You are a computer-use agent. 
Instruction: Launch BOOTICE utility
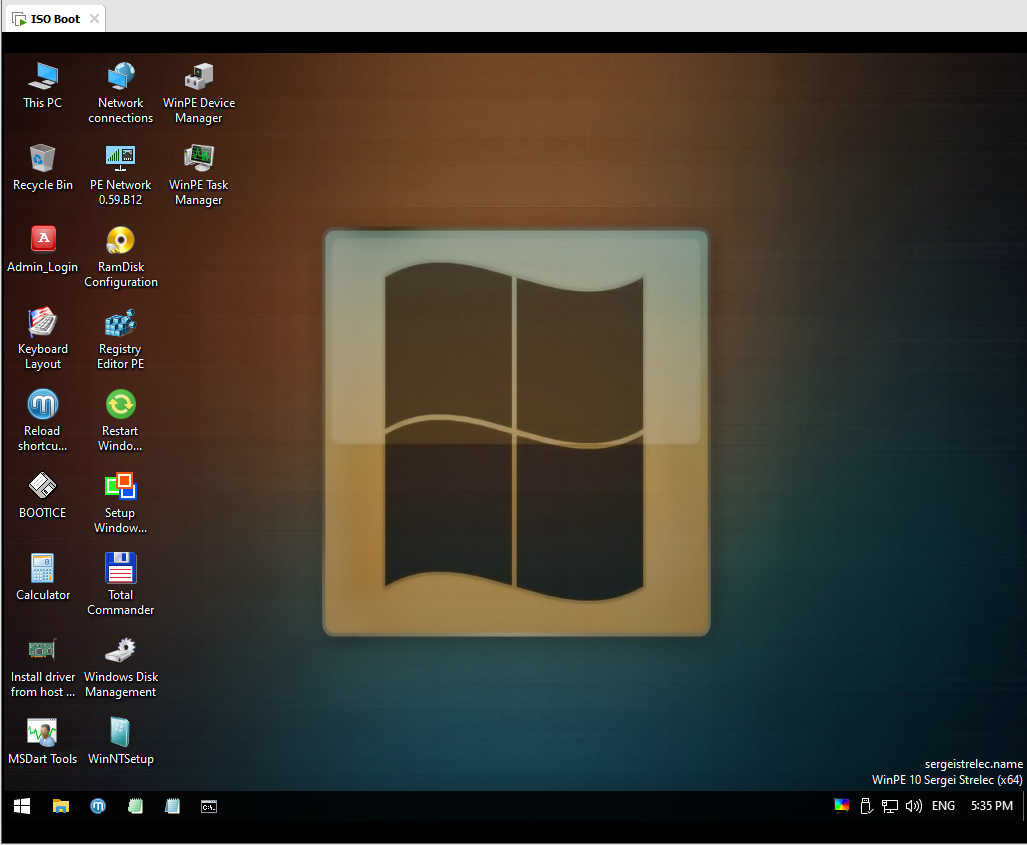43,496
